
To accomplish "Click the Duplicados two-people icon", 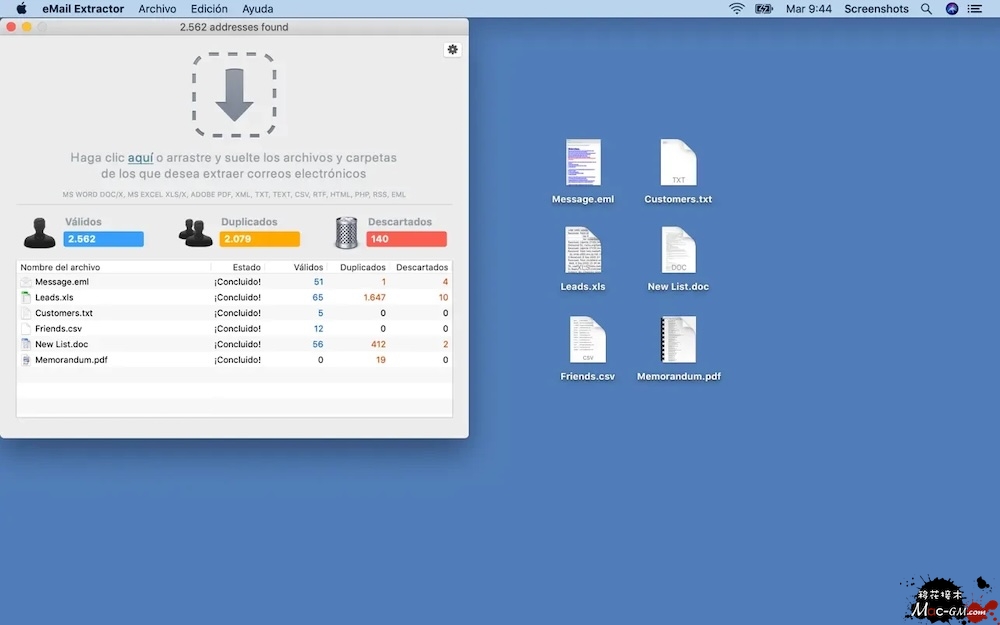I will [x=195, y=232].
